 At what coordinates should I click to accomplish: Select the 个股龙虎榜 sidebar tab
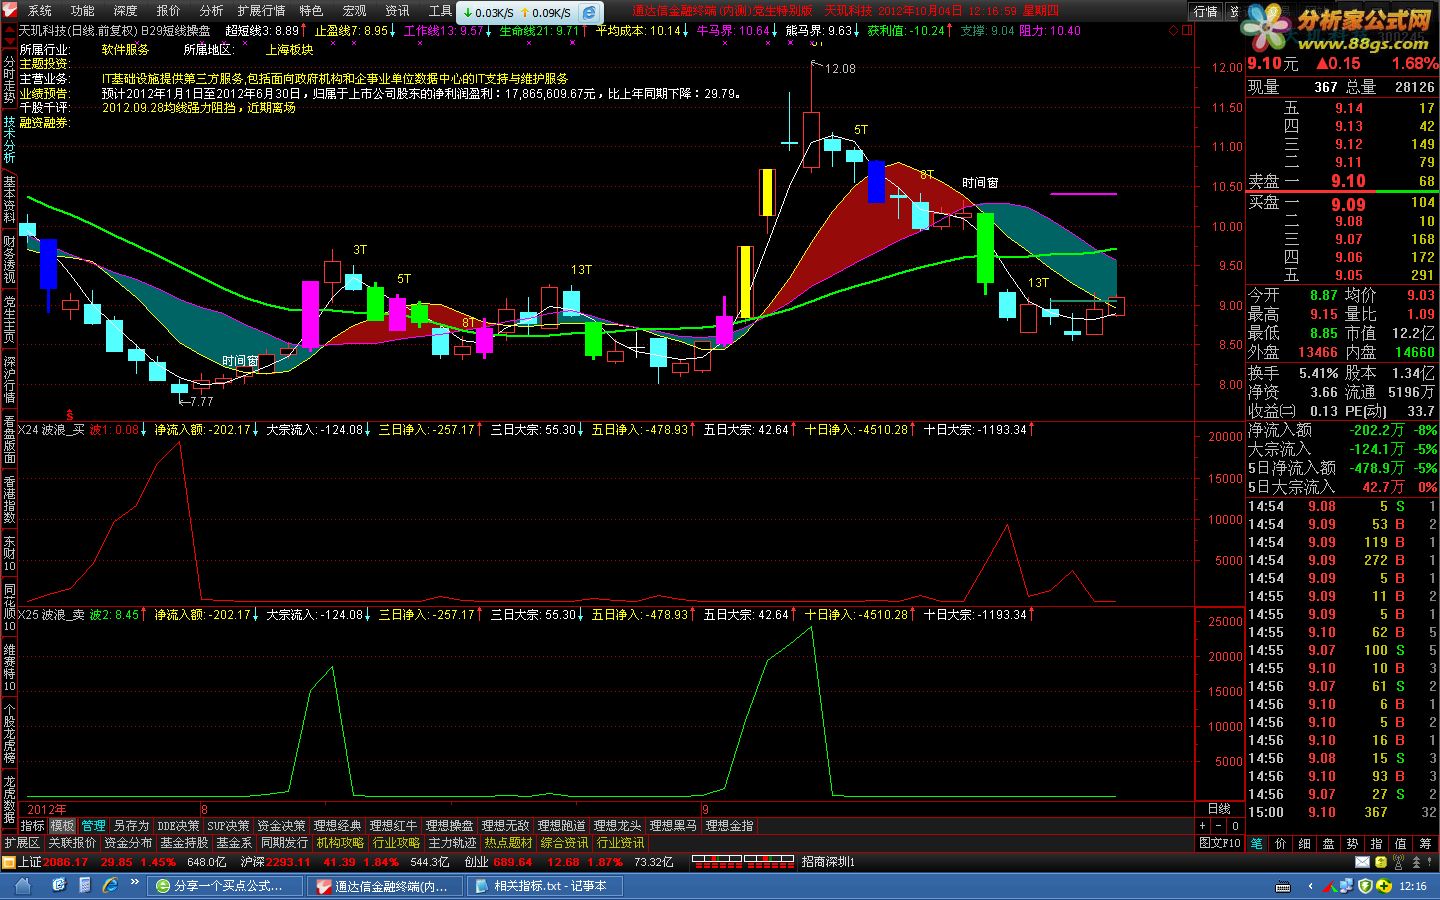pyautogui.click(x=9, y=735)
